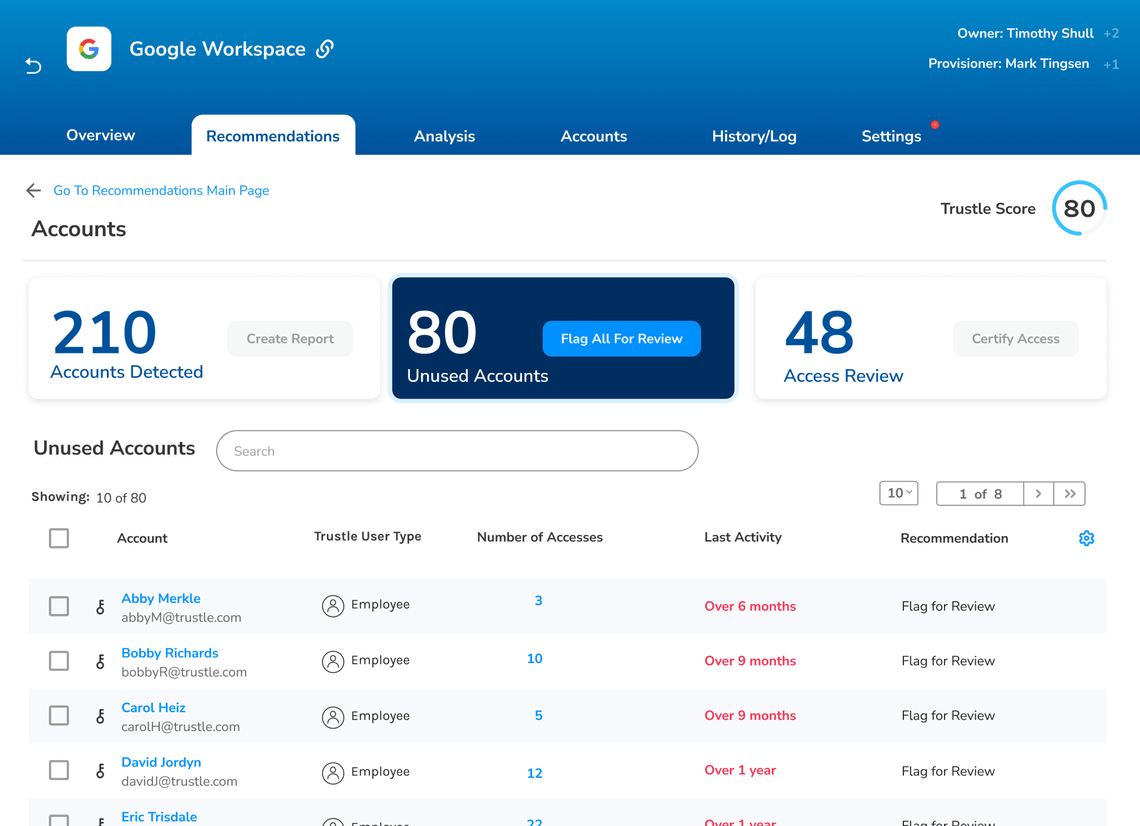The width and height of the screenshot is (1140, 826).
Task: Go to next page arrow
Action: [1038, 494]
